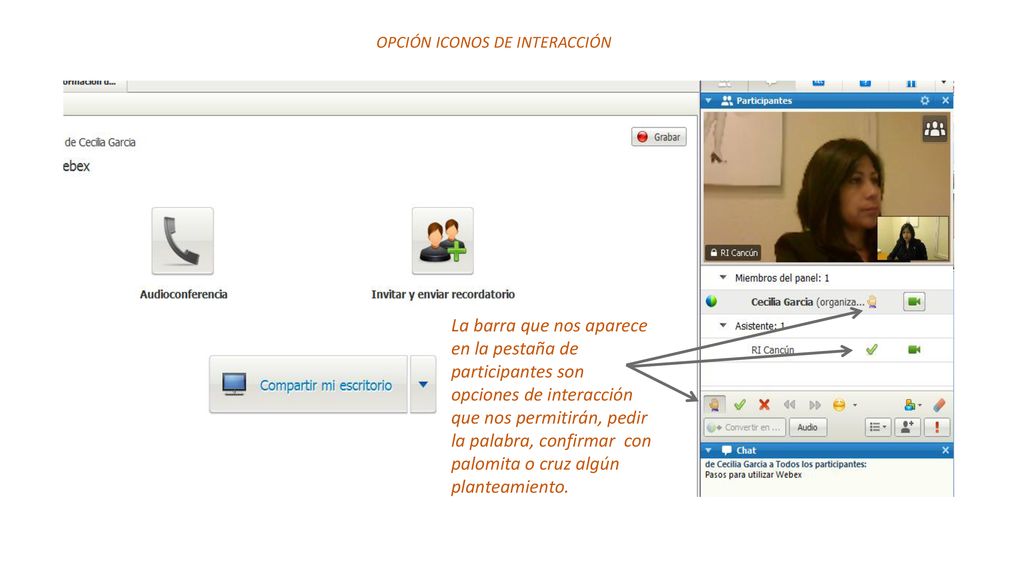This screenshot has width=1024, height=576.
Task: Select Cecilia Garcia in the participants list
Action: pos(827,302)
